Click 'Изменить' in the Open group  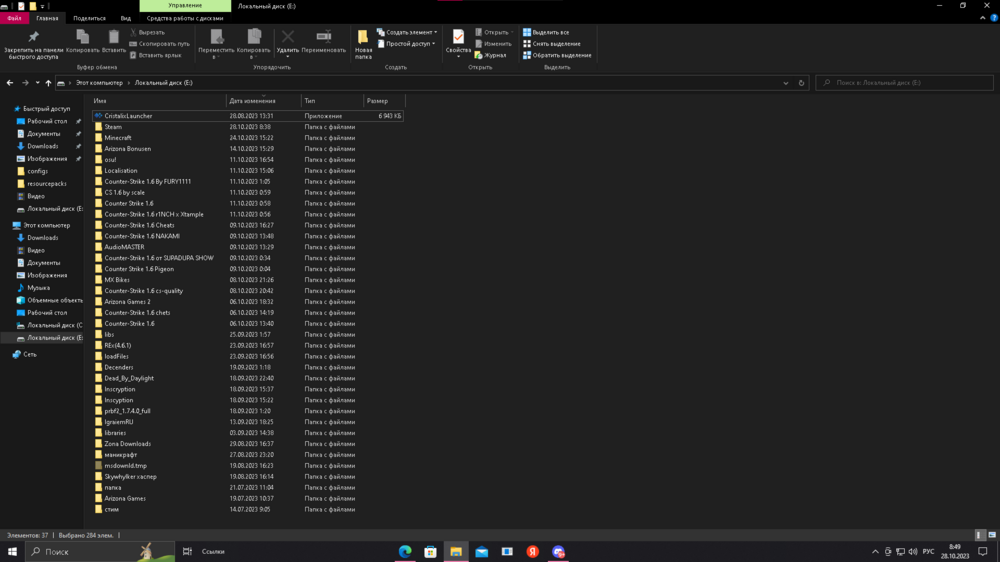[493, 43]
